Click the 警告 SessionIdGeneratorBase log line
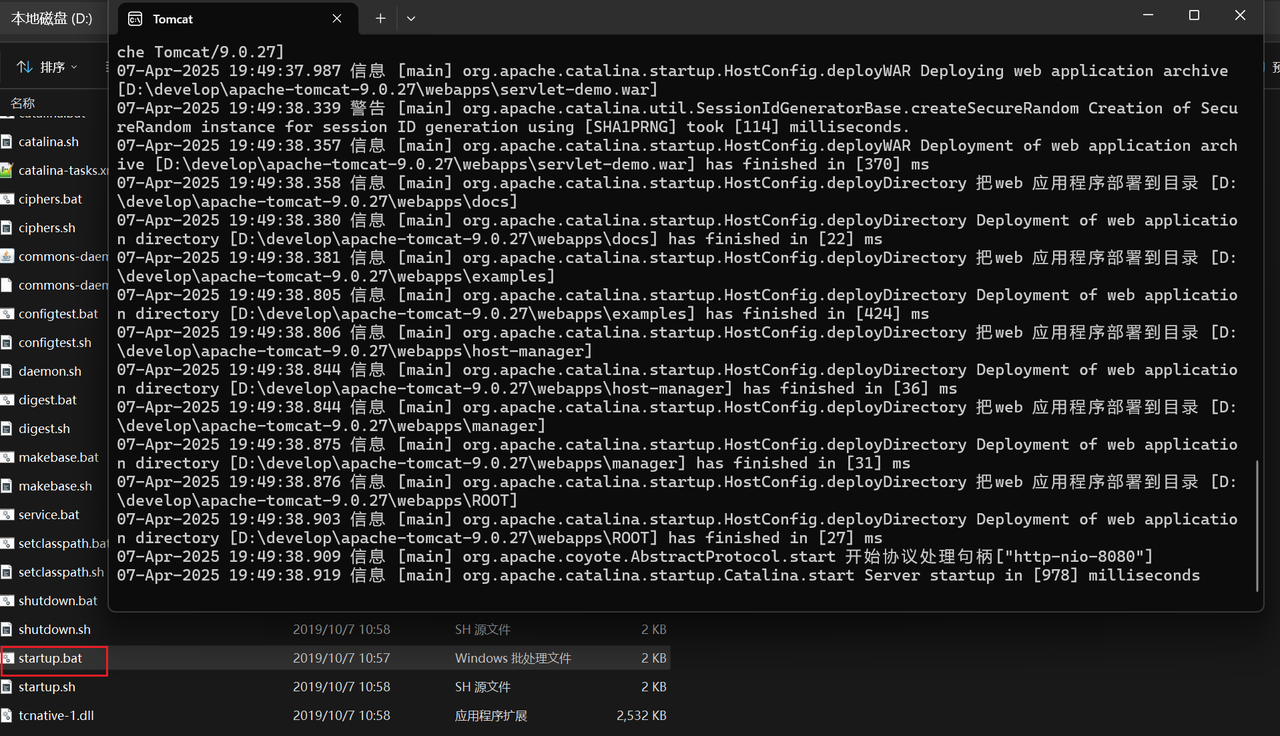Screen dimensions: 1280x736 (677, 118)
